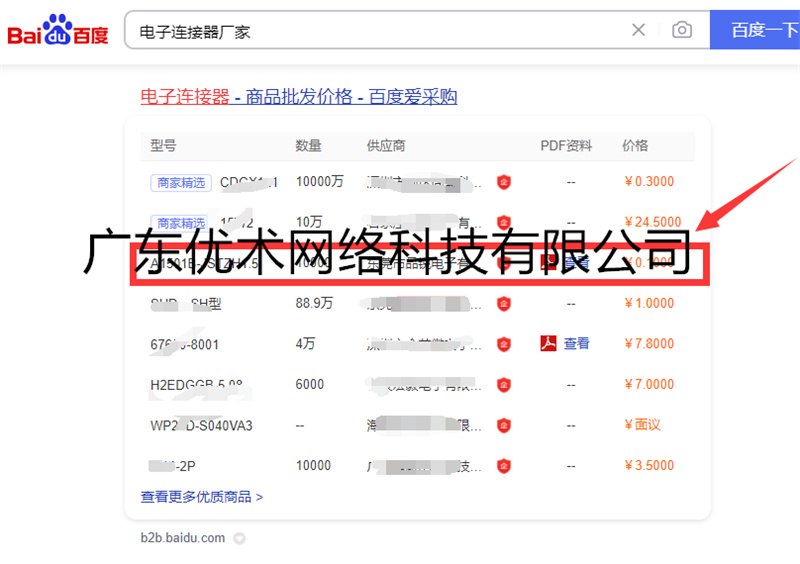The height and width of the screenshot is (564, 800).
Task: Click quantity 4万
Action: click(x=305, y=344)
